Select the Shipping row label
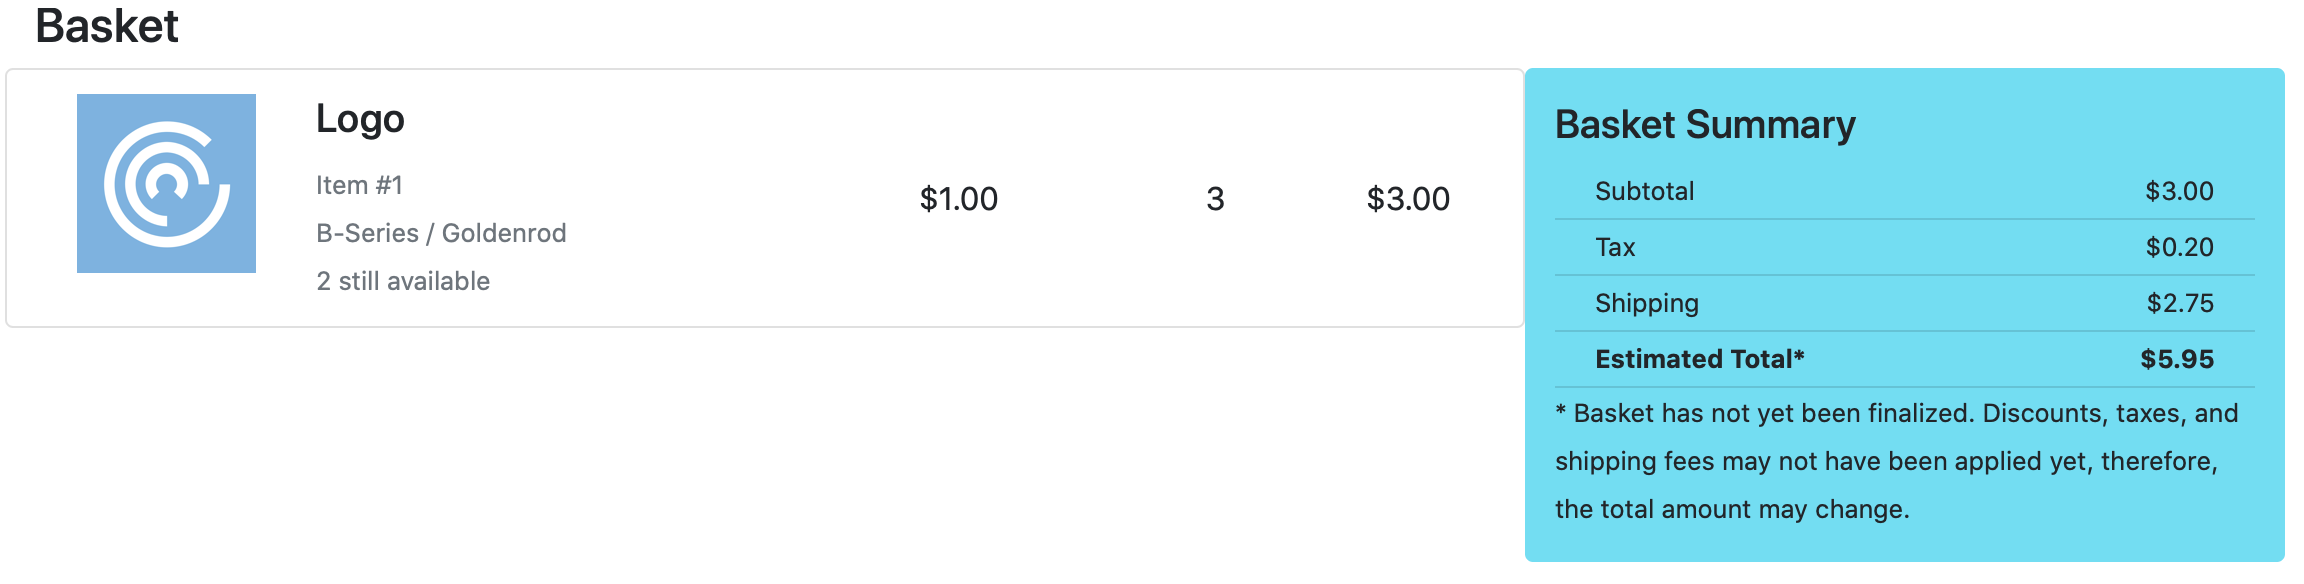Image resolution: width=2304 pixels, height=584 pixels. point(1647,303)
